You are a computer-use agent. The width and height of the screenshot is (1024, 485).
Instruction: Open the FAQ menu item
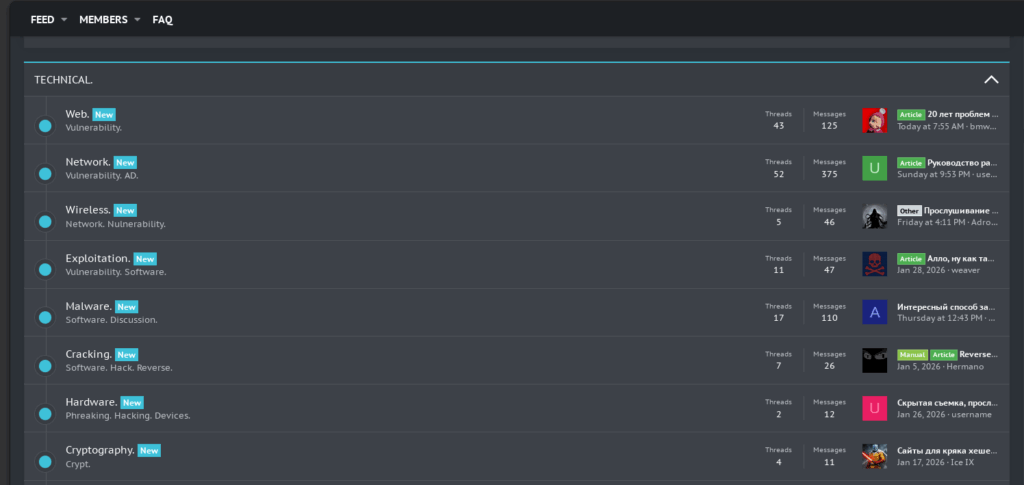162,20
